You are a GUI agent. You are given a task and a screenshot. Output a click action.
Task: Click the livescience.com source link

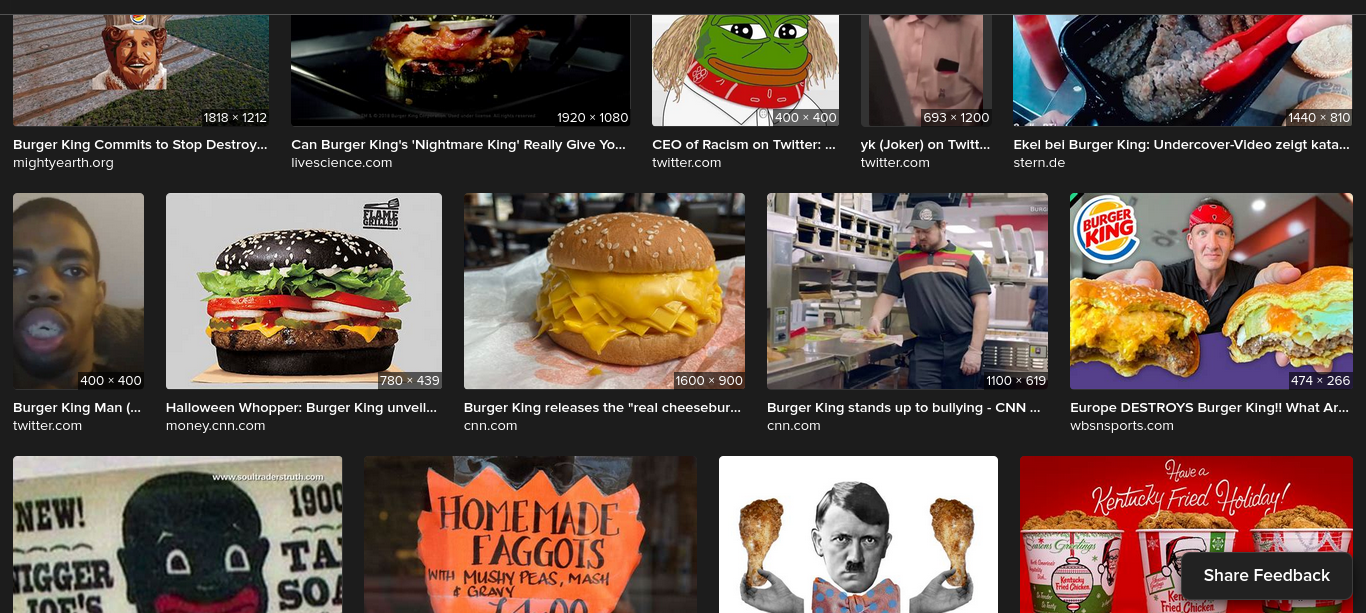click(341, 163)
